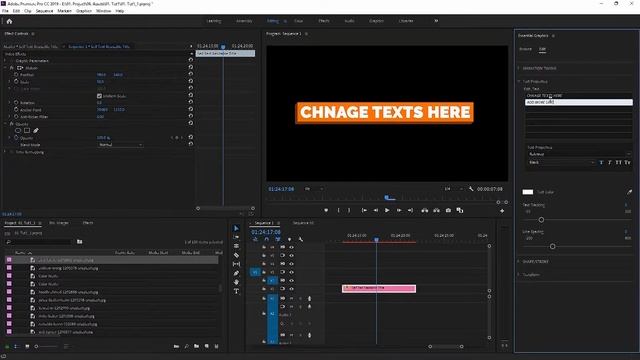Select the Pen tool in the timeline toolbar
Image resolution: width=640 pixels, height=360 pixels.
[x=236, y=273]
